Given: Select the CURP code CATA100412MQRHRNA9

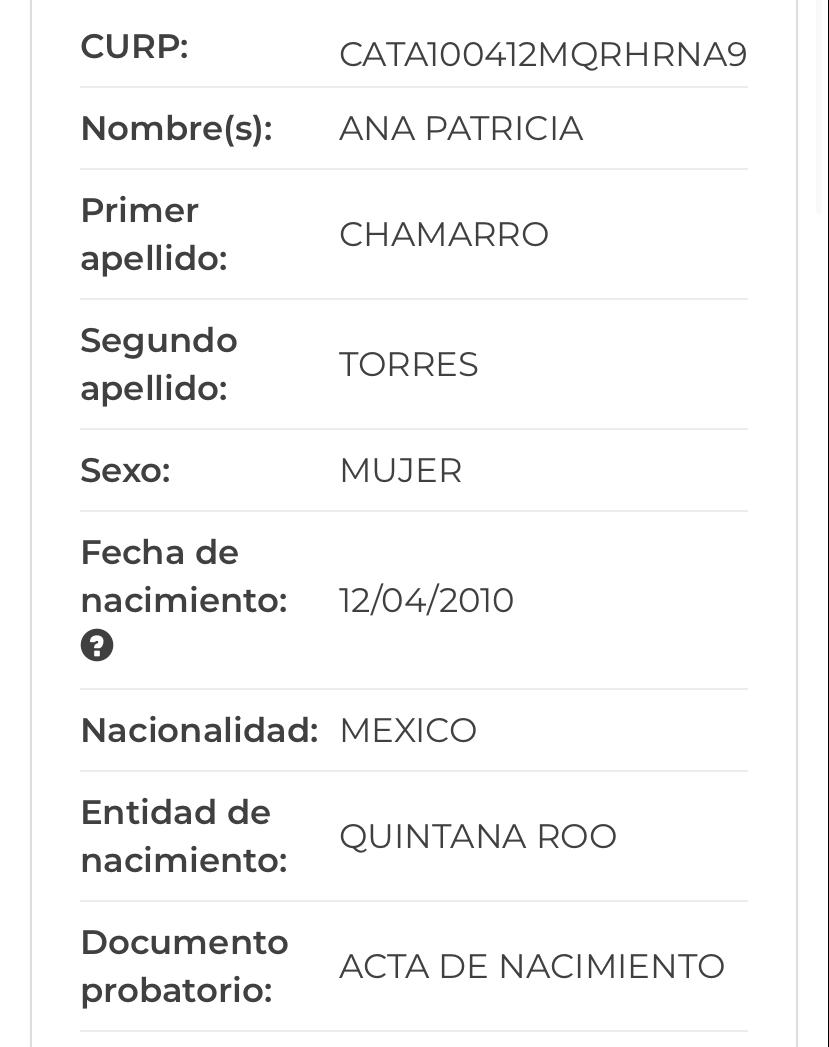Looking at the screenshot, I should 543,54.
